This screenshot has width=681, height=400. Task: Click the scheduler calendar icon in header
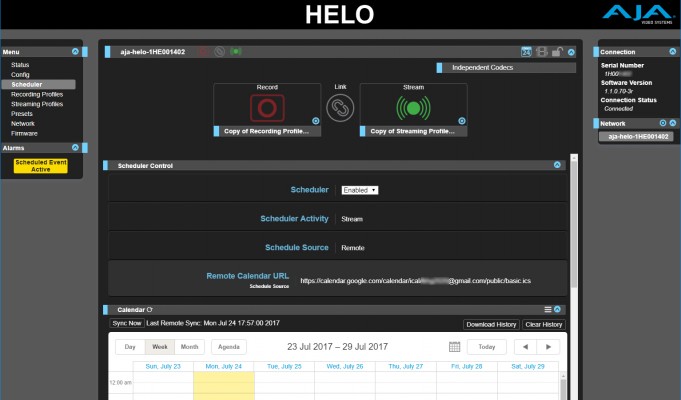coord(526,52)
